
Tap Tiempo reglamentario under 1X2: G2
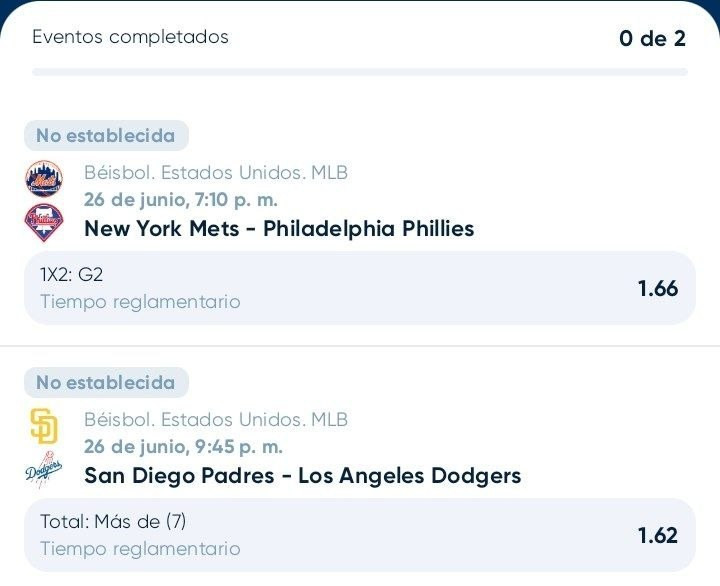coord(141,302)
